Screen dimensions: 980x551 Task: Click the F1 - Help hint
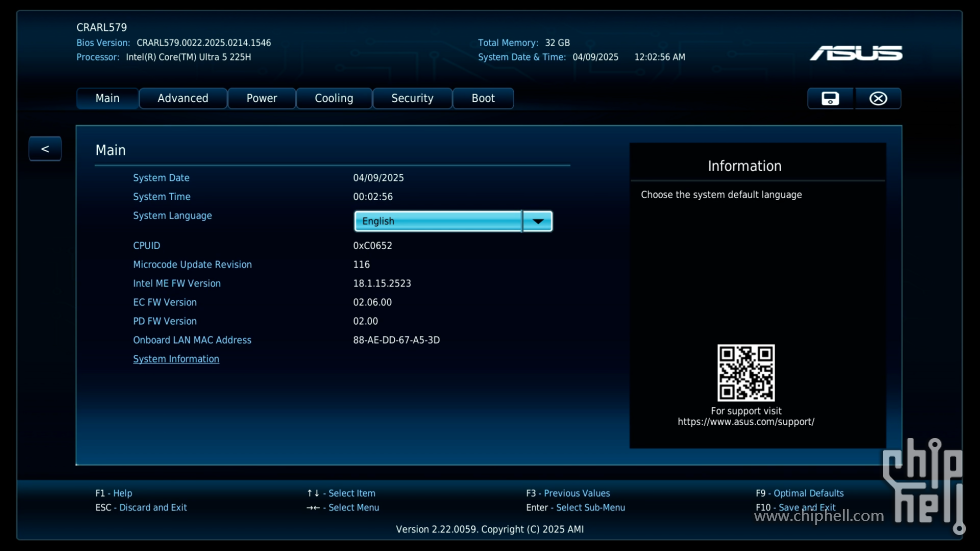[x=114, y=494]
